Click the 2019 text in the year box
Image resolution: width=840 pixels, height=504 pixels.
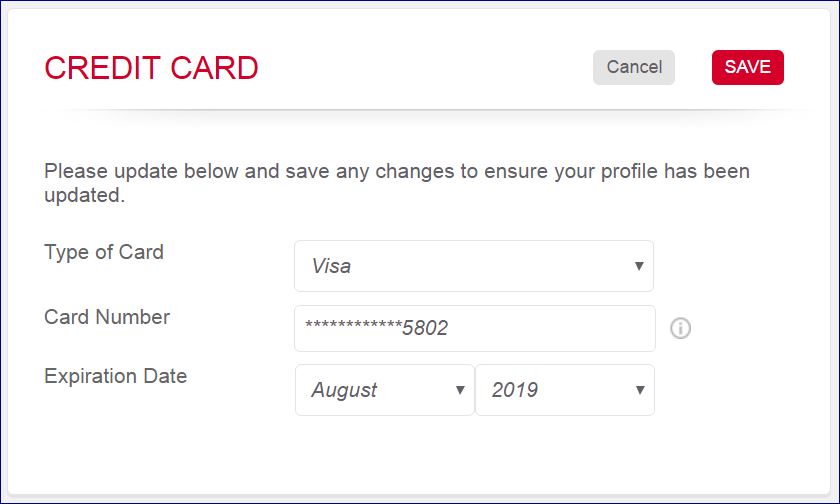[514, 390]
